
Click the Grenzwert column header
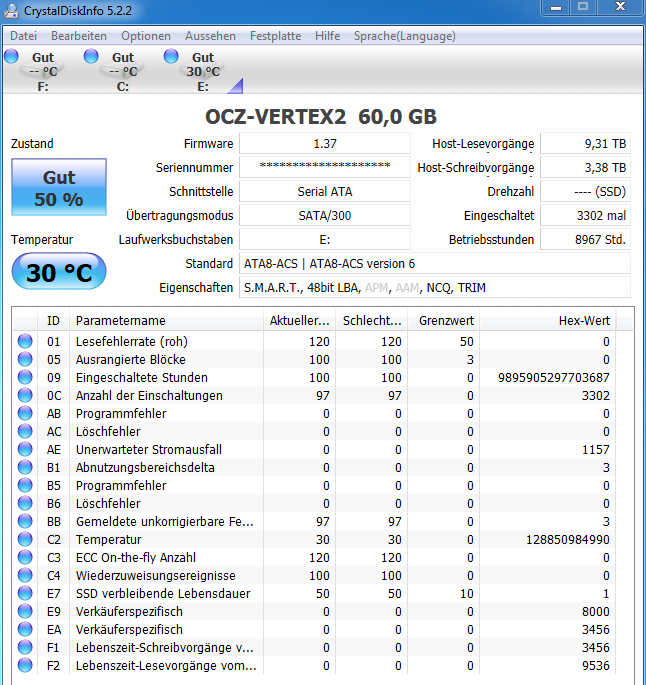444,321
